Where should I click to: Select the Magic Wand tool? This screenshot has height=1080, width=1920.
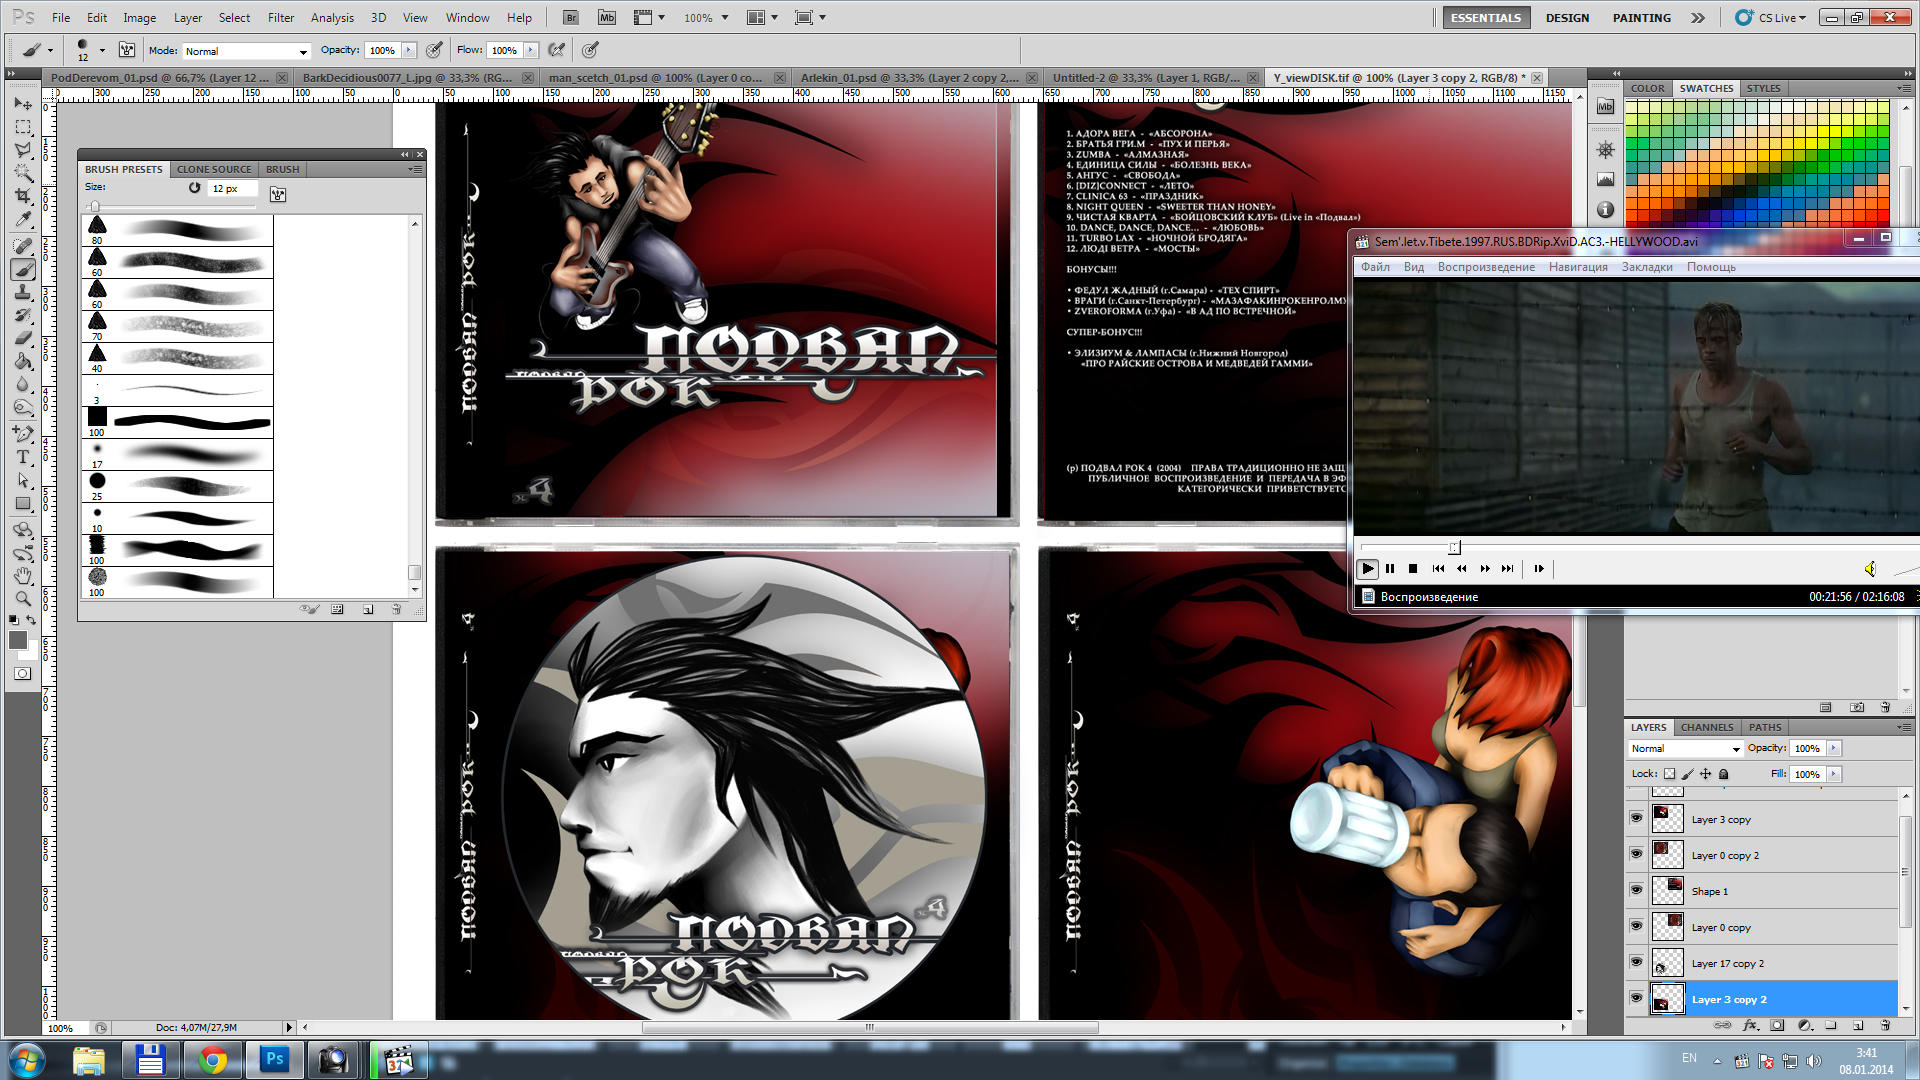[x=23, y=173]
